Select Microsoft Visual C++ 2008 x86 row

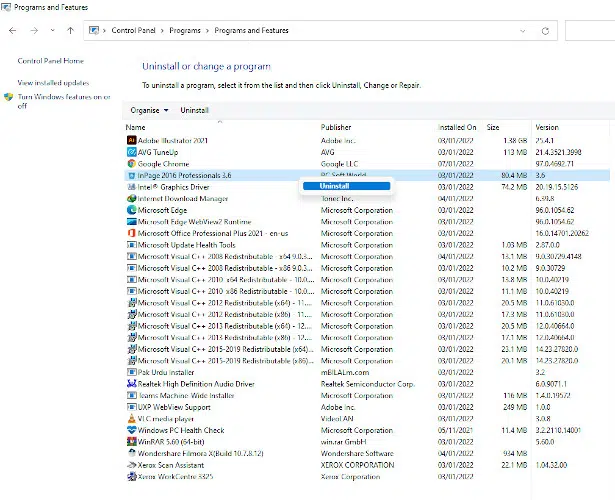point(367,268)
